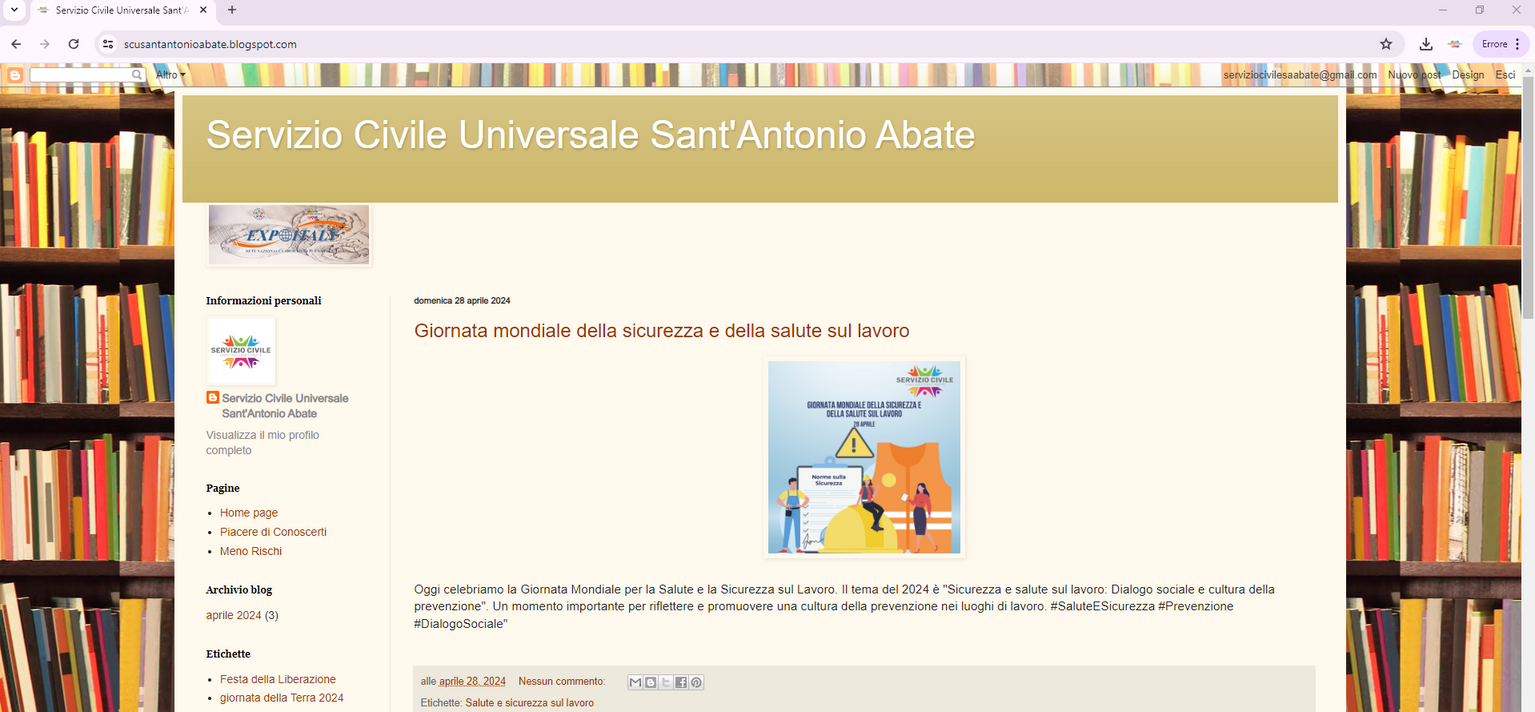Click the Blogger logo in the navbar
This screenshot has height=712, width=1535.
[15, 75]
